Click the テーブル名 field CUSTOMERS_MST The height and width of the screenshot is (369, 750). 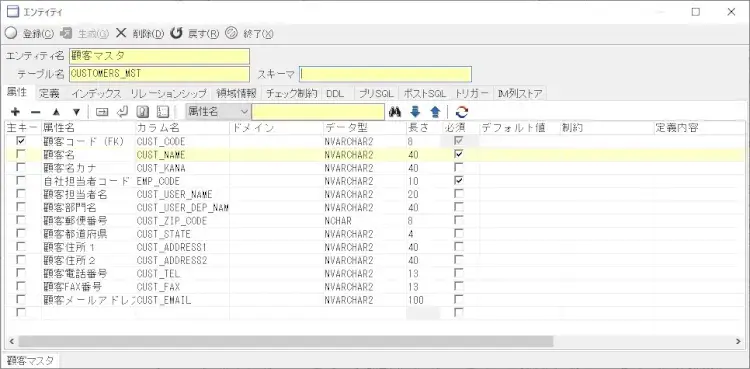point(160,74)
